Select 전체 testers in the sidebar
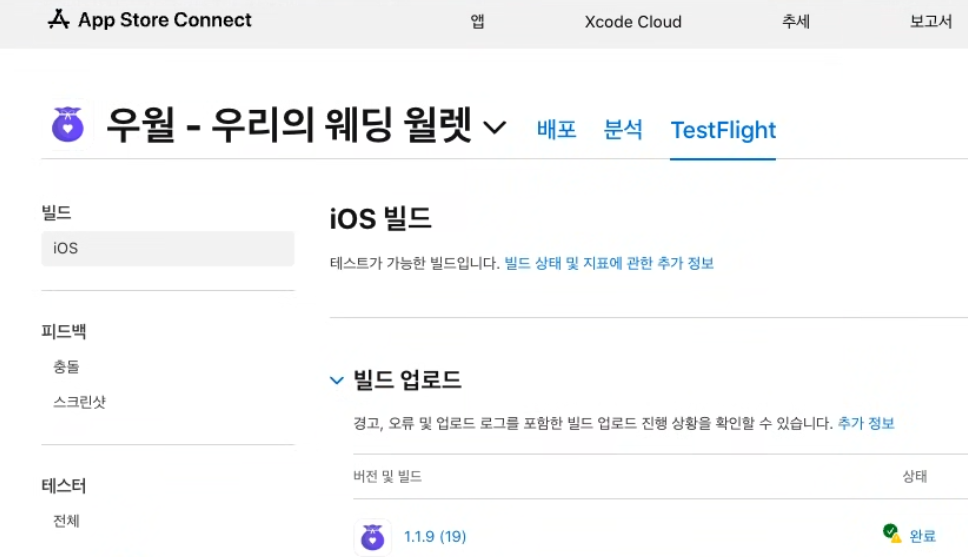This screenshot has width=968, height=557. (66, 521)
